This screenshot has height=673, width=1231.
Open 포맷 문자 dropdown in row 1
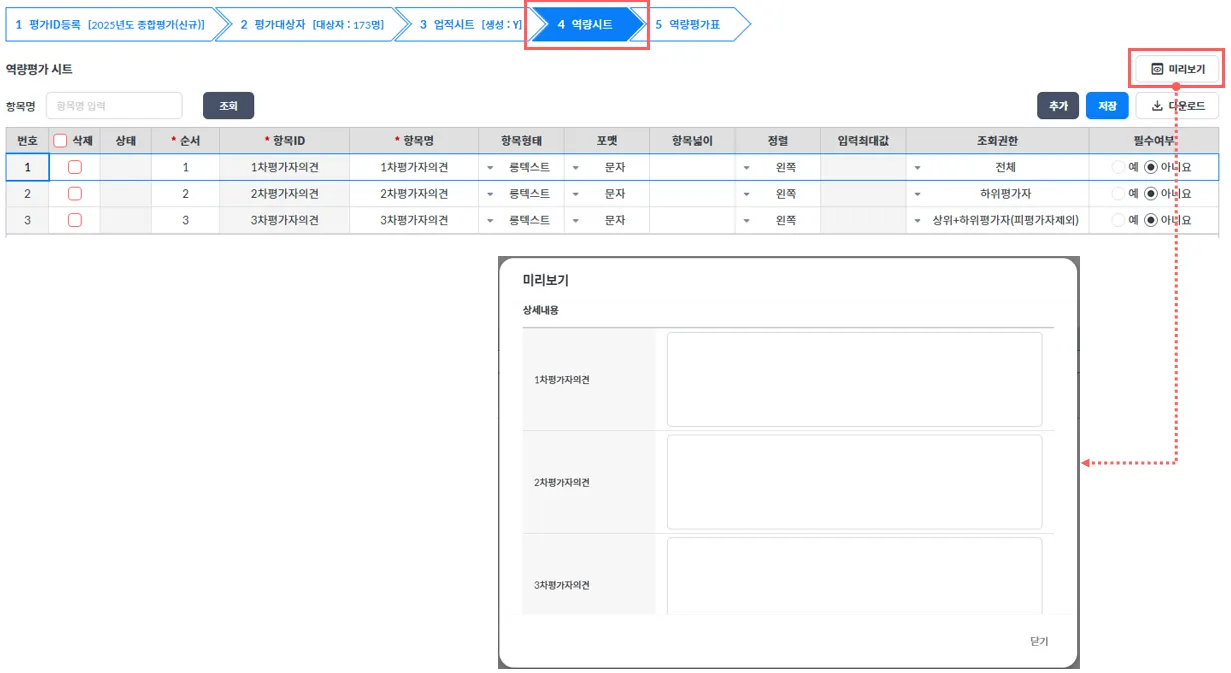[607, 167]
